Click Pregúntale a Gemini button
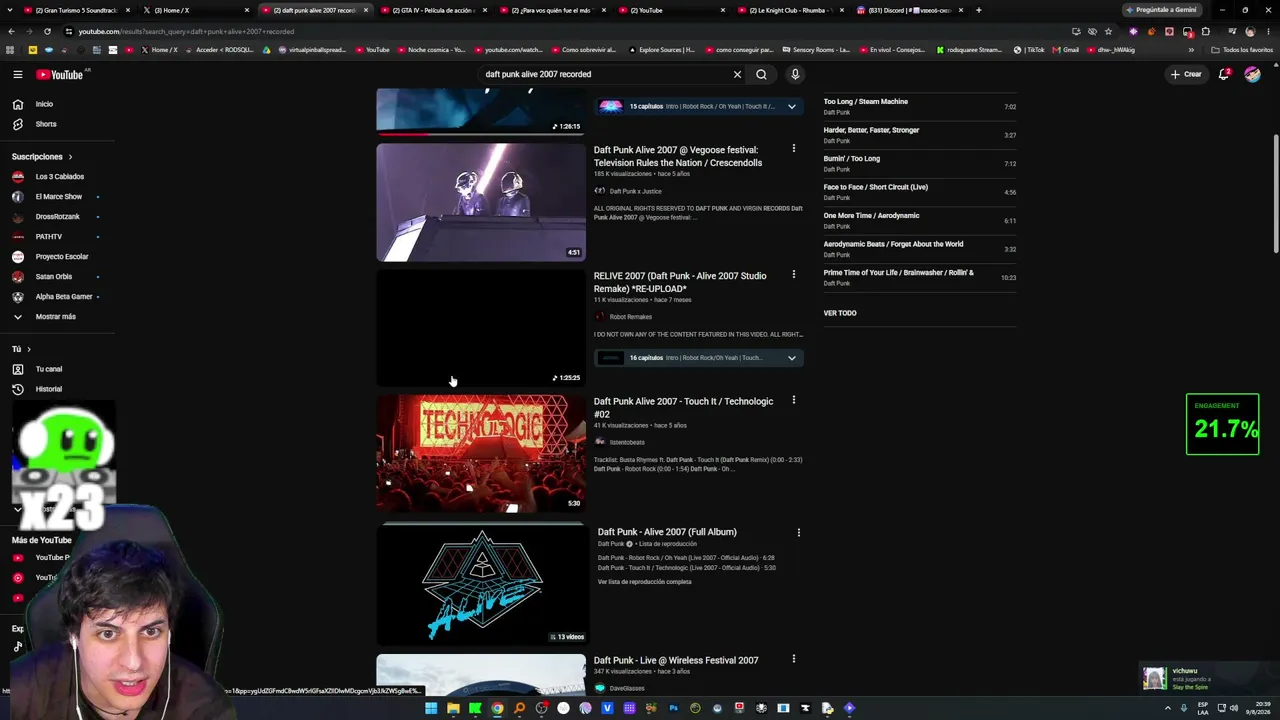The image size is (1280, 720). [1161, 10]
